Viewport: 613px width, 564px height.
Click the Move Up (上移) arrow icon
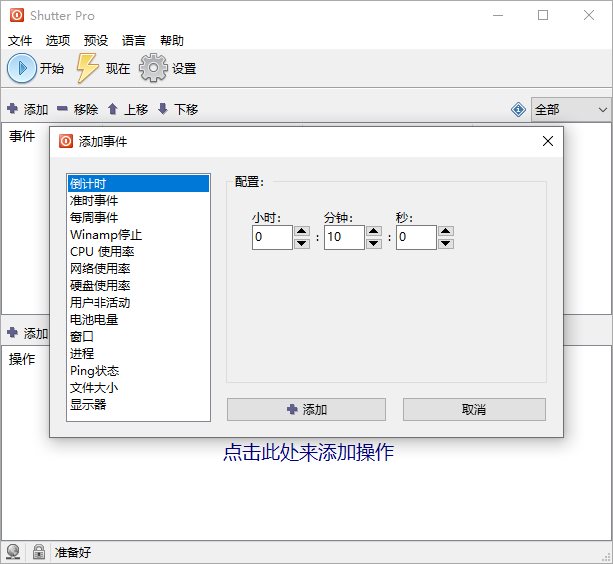point(113,109)
